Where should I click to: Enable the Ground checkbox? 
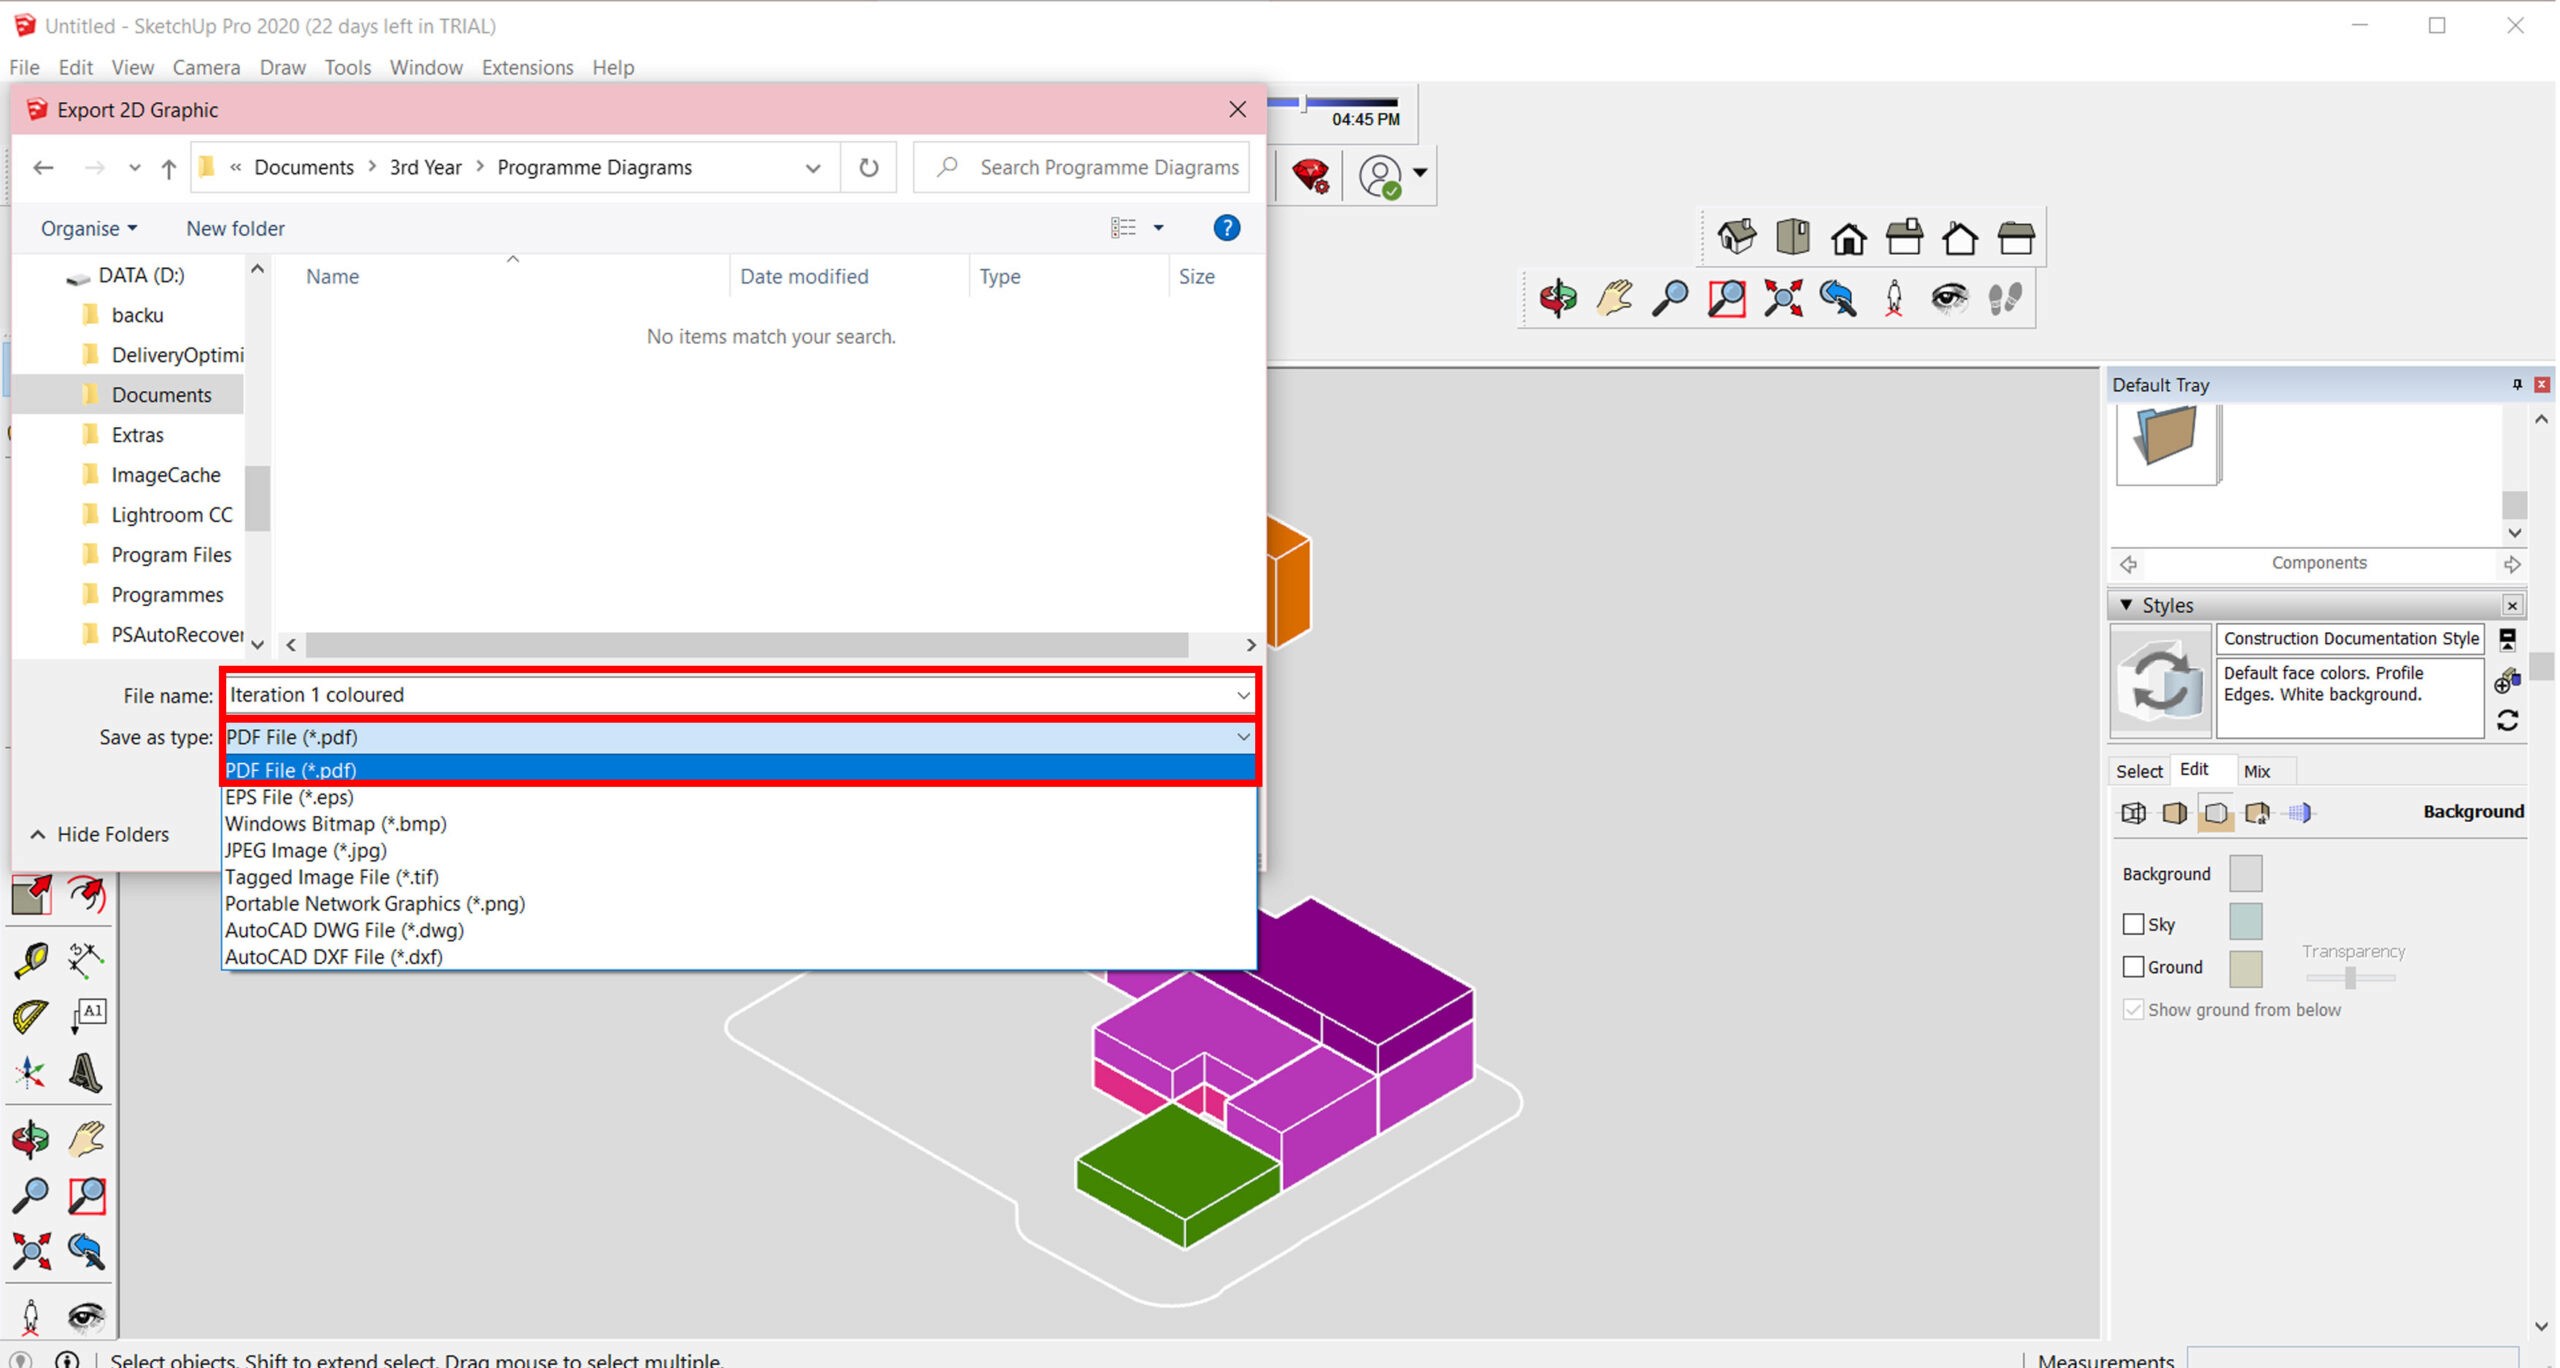point(2133,967)
